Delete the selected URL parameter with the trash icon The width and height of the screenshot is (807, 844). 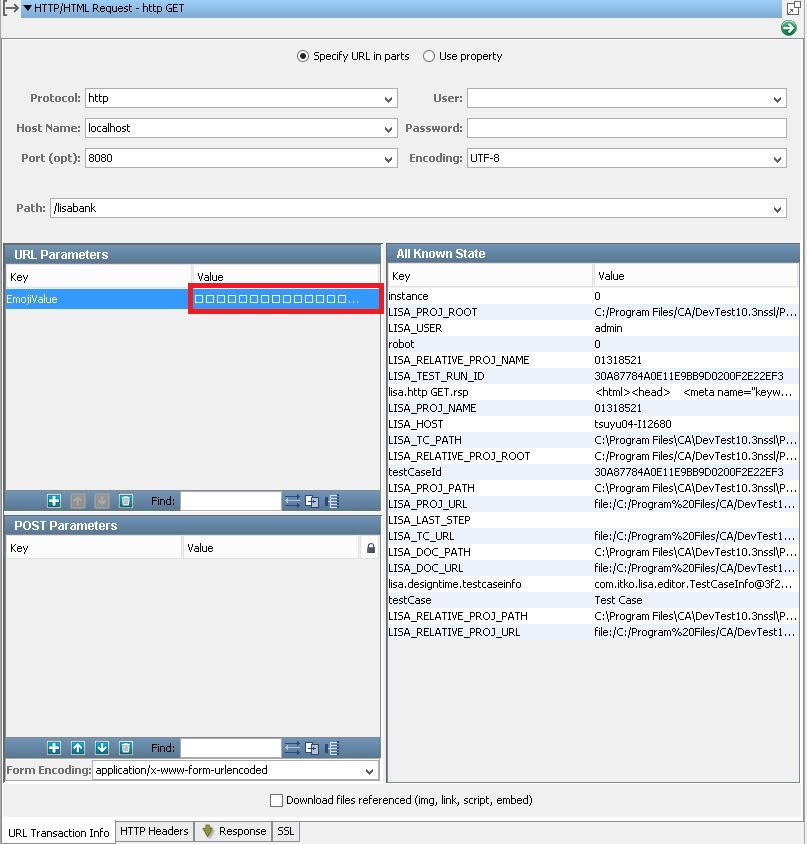click(x=126, y=501)
